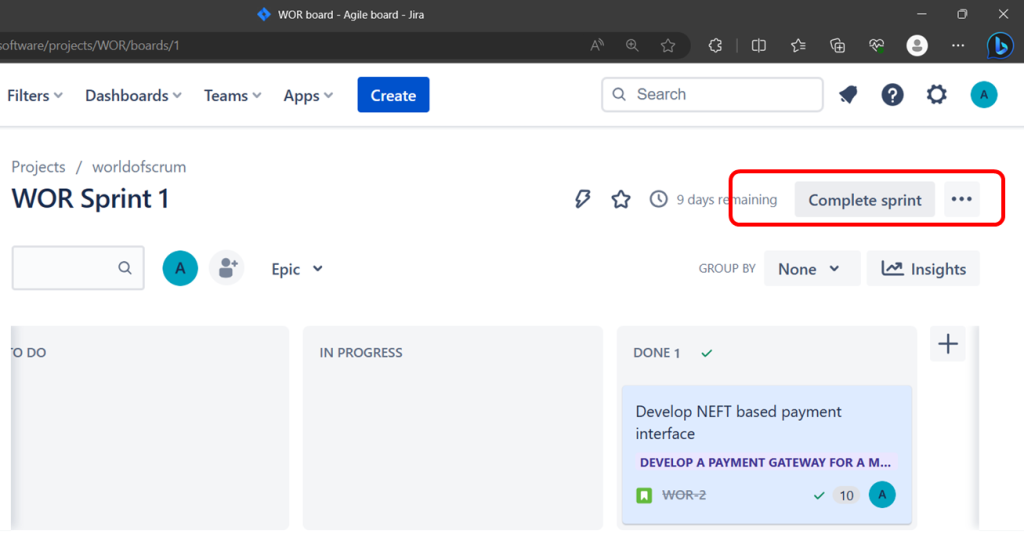Image resolution: width=1024 pixels, height=559 pixels.
Task: Open Browser essentials heart icon
Action: (876, 46)
